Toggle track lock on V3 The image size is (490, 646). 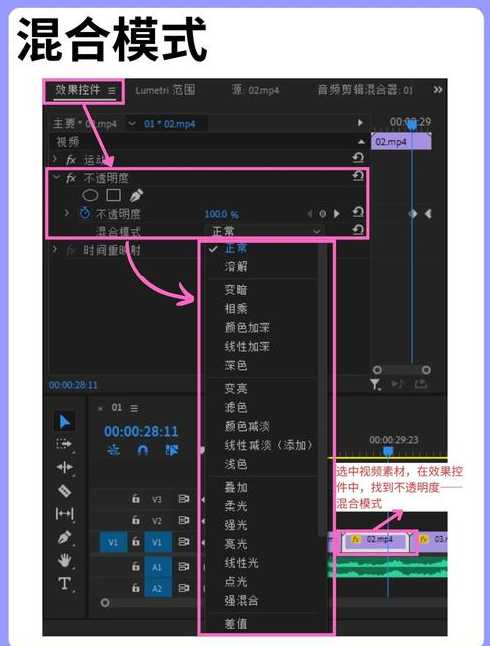(136, 499)
